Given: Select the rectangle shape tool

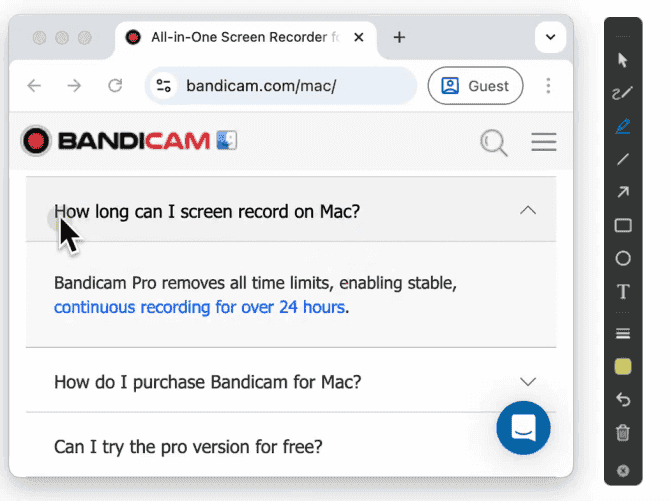Looking at the screenshot, I should click(623, 225).
